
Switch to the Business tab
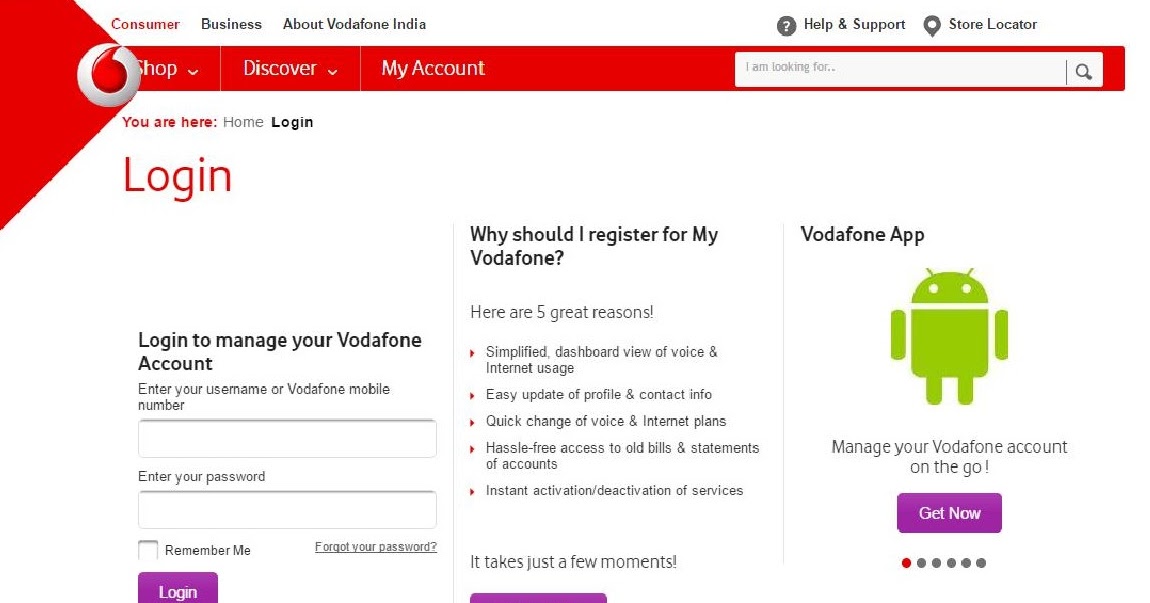[231, 24]
